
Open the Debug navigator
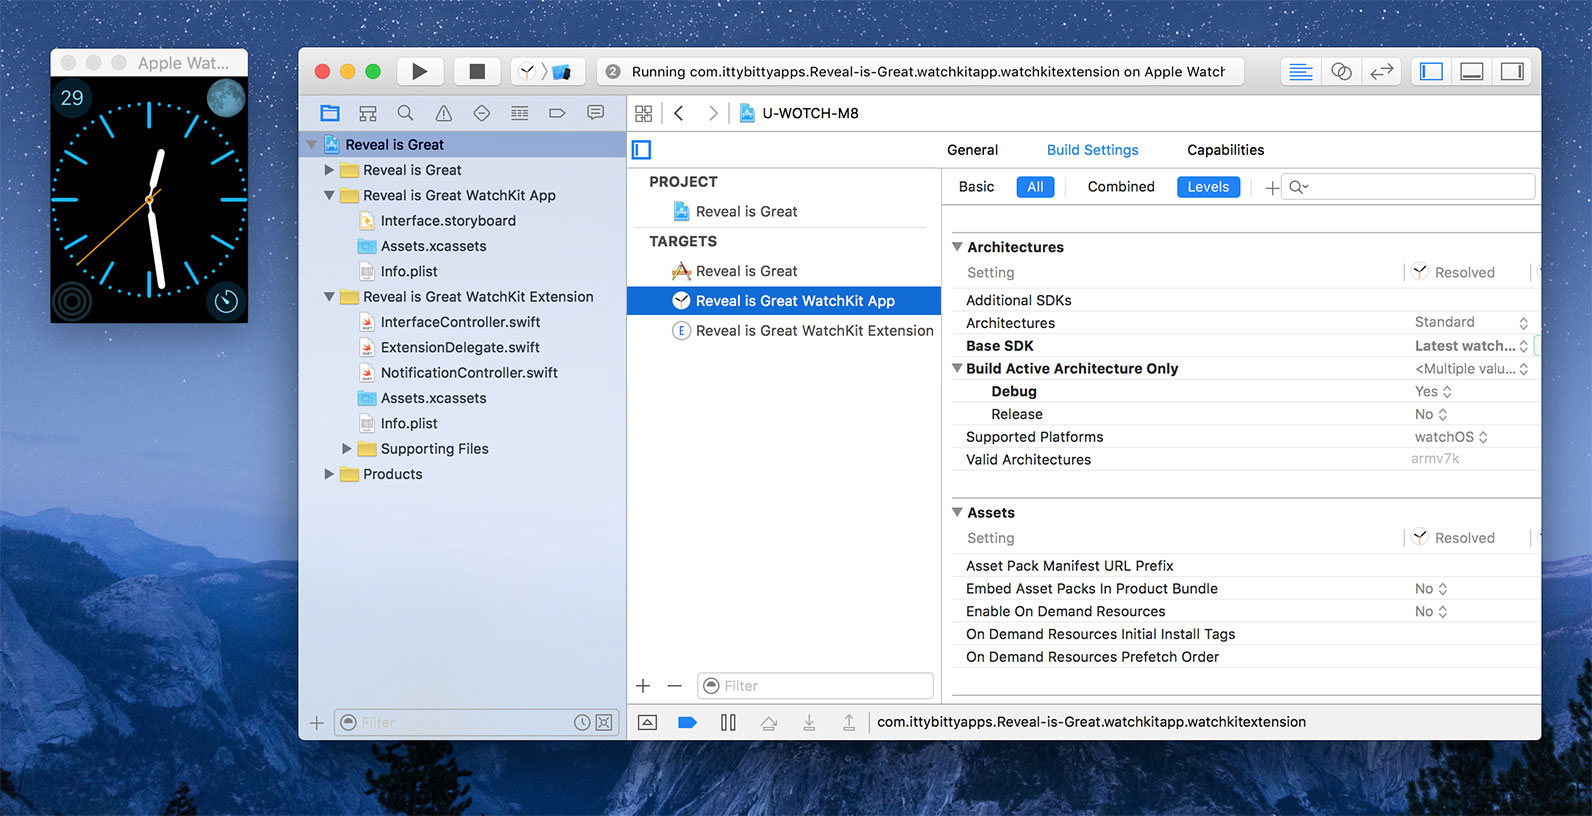point(519,113)
